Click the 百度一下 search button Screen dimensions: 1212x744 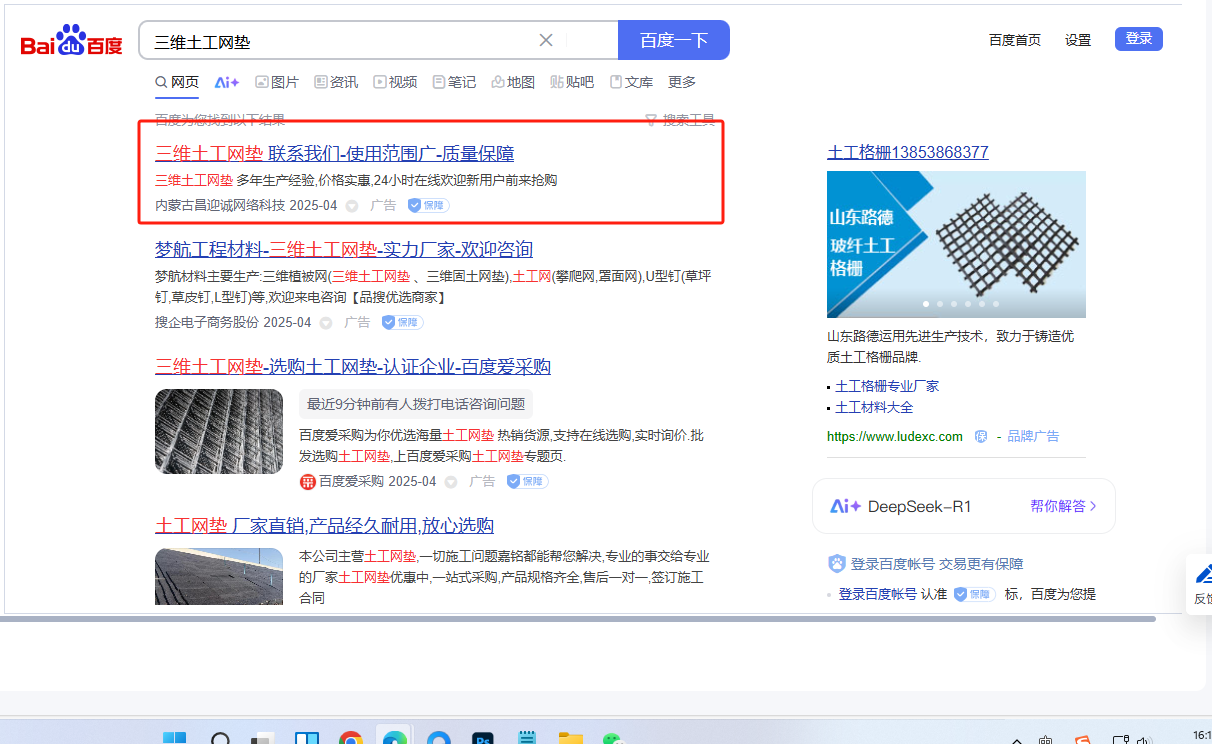674,40
